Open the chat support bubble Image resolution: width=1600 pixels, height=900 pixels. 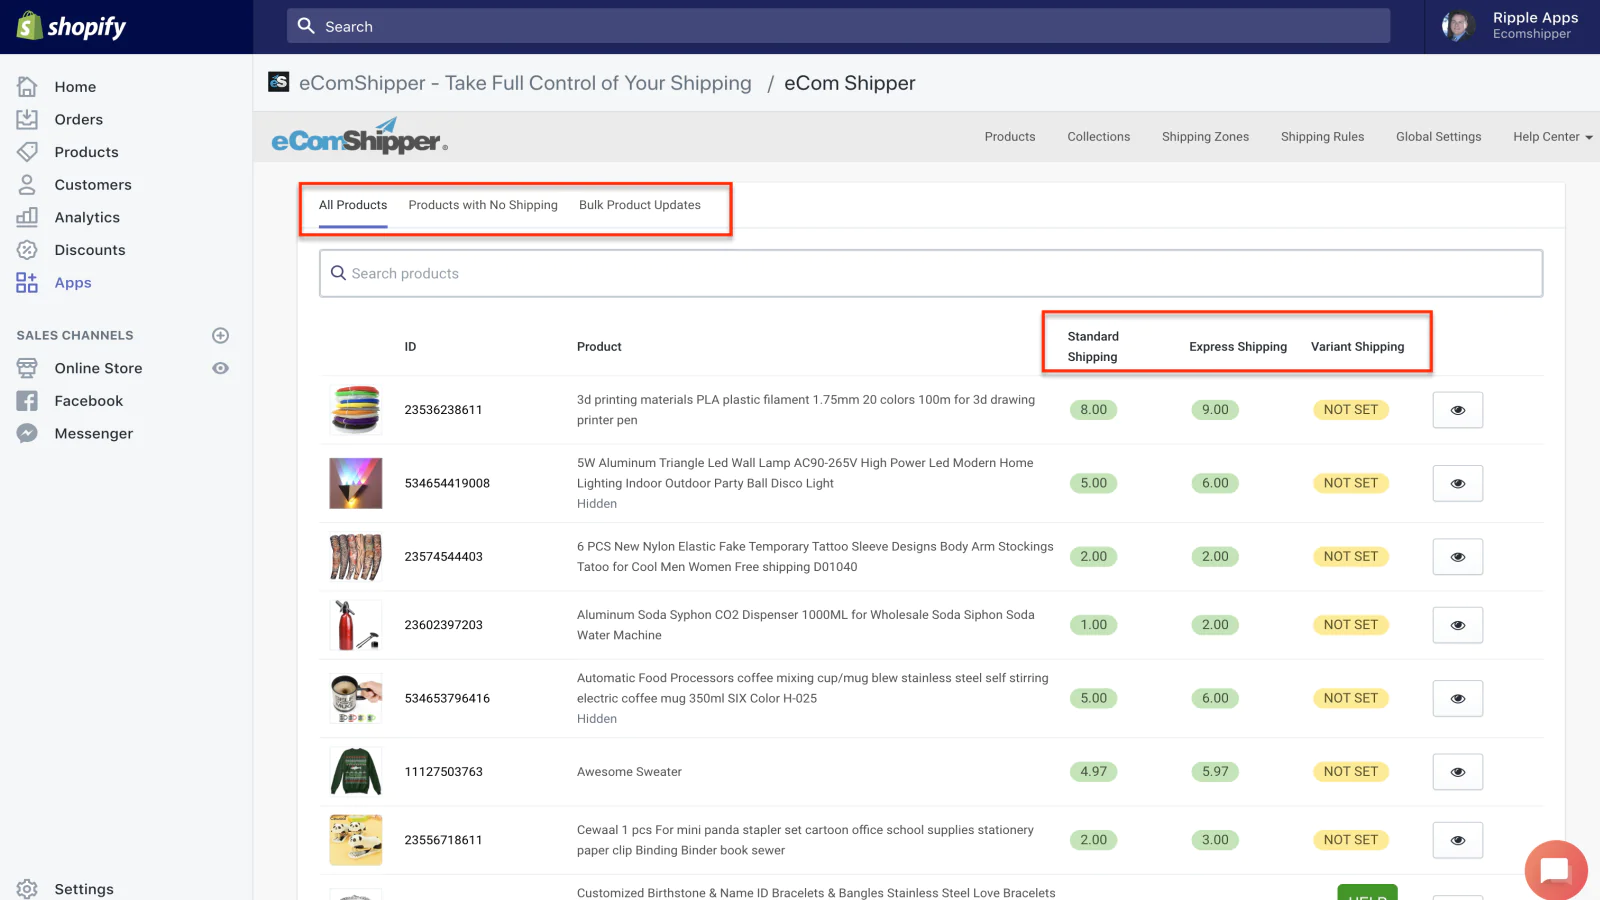1555,870
